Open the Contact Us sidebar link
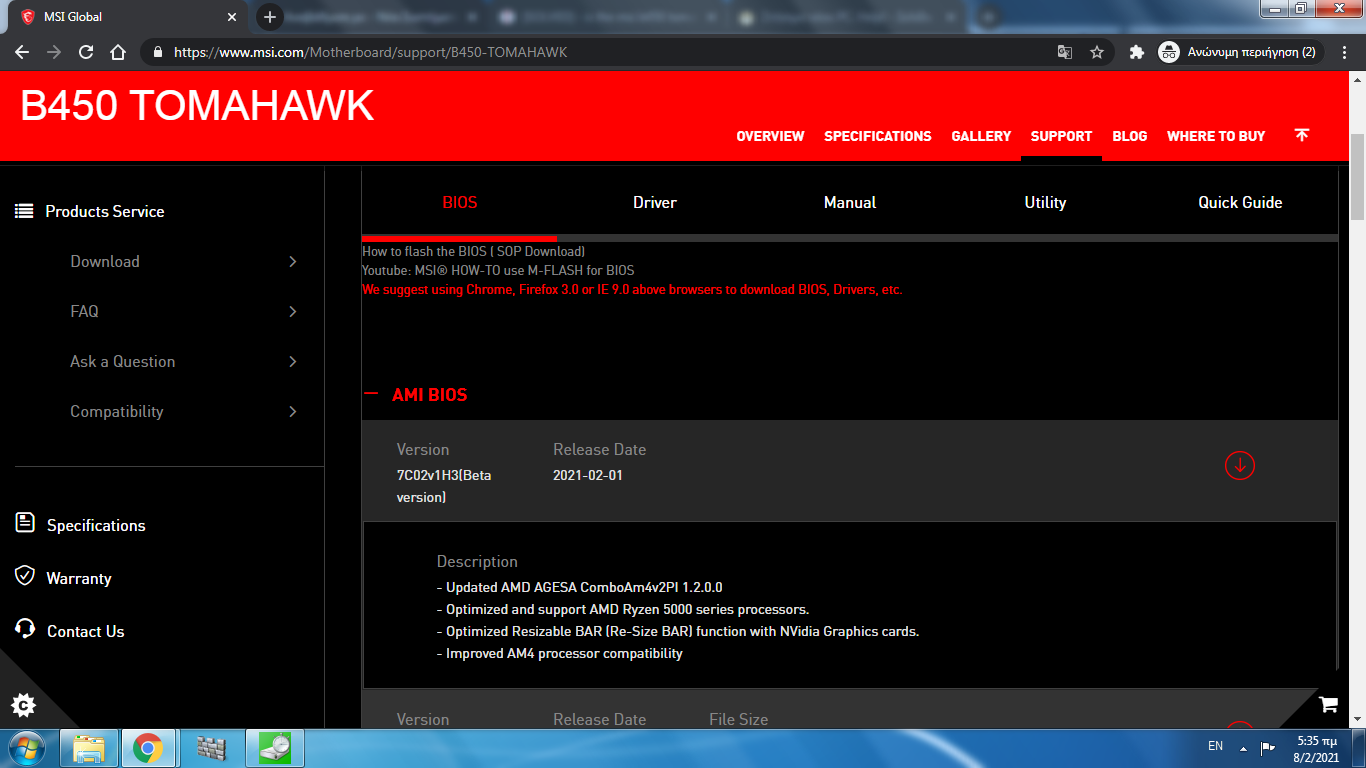 pyautogui.click(x=86, y=631)
